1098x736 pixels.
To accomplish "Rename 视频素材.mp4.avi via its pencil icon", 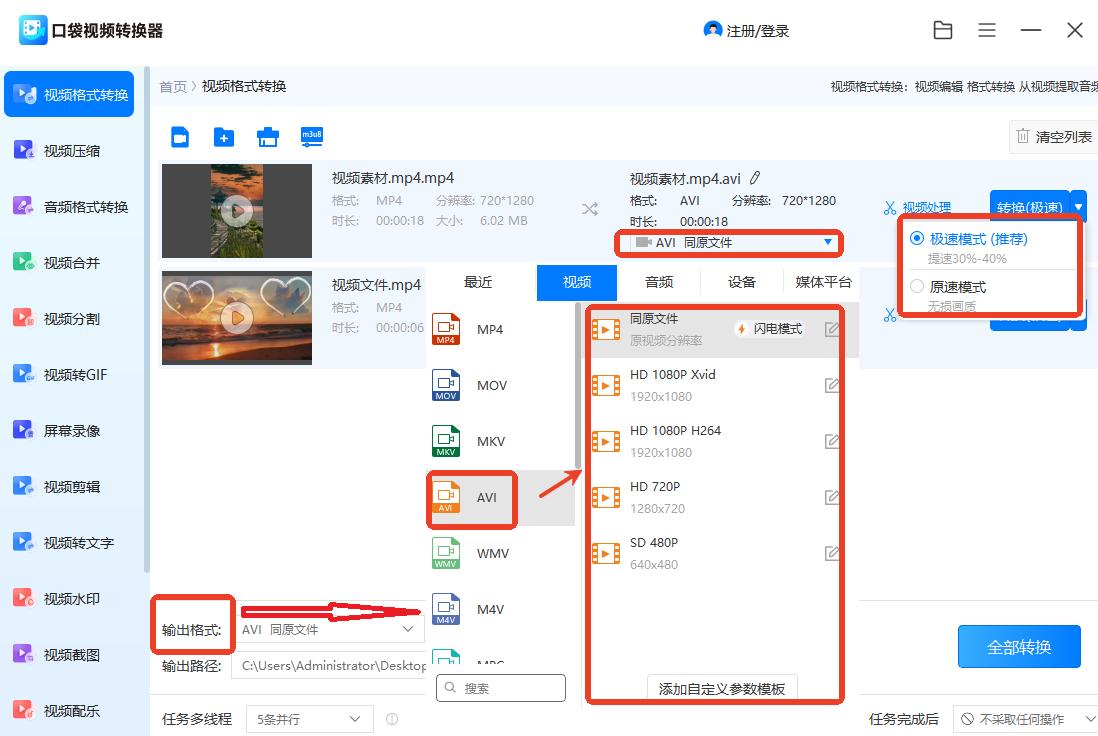I will click(x=755, y=176).
